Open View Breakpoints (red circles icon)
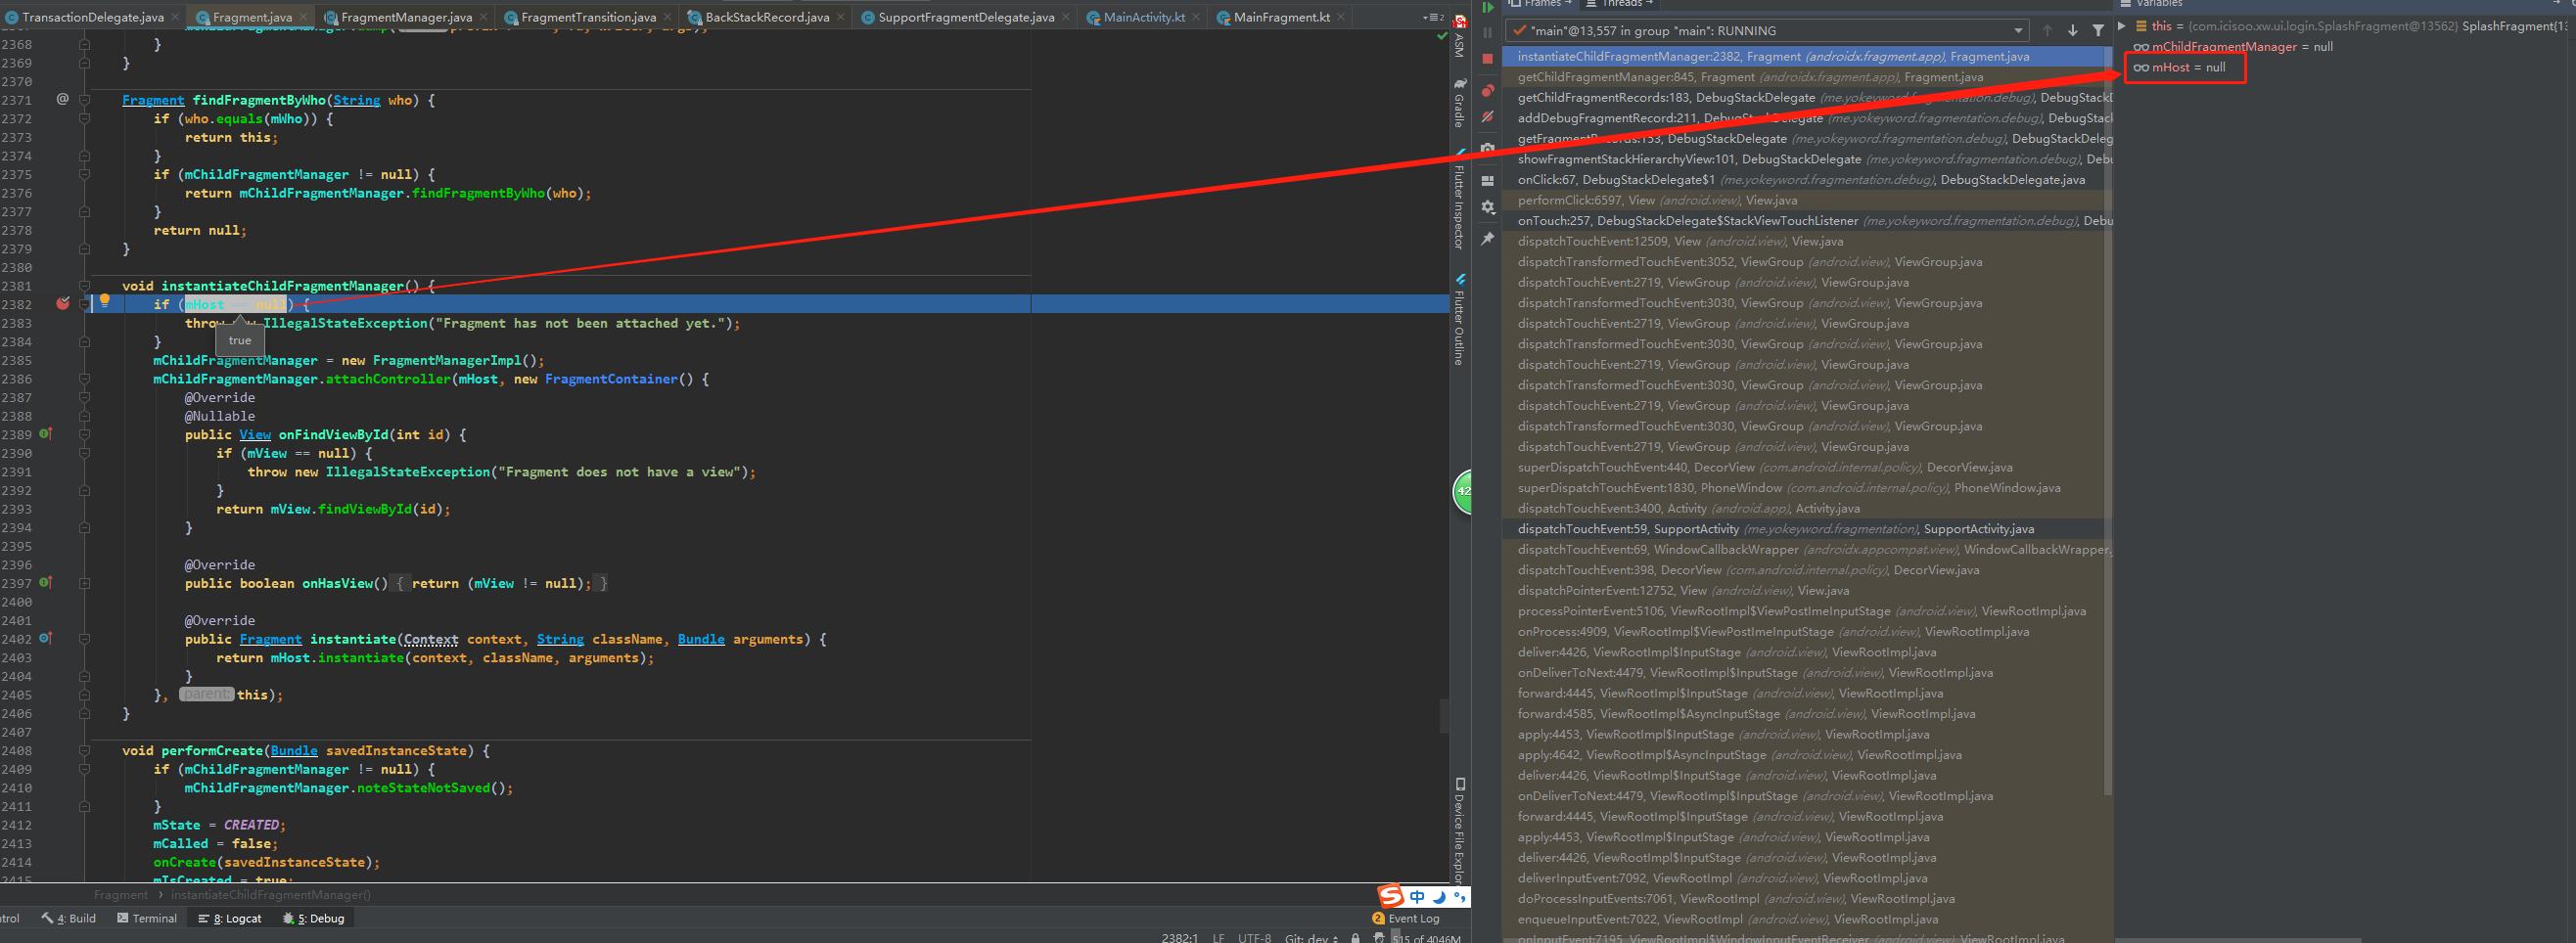 click(x=1487, y=90)
